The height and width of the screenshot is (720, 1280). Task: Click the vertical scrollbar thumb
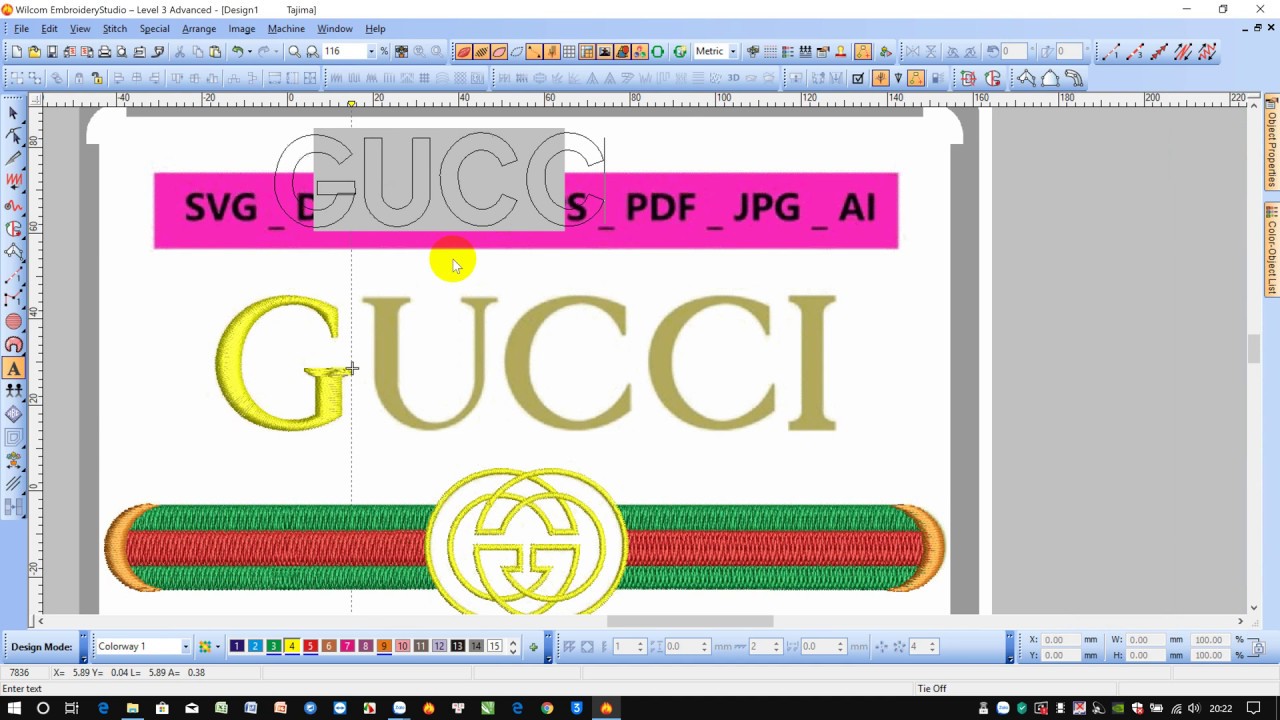click(1253, 348)
